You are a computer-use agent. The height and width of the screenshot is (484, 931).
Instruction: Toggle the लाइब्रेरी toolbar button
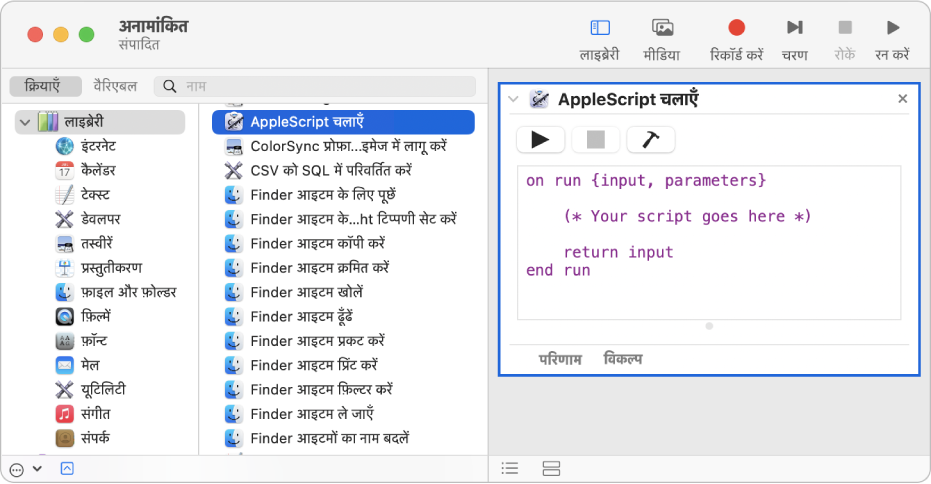[600, 40]
